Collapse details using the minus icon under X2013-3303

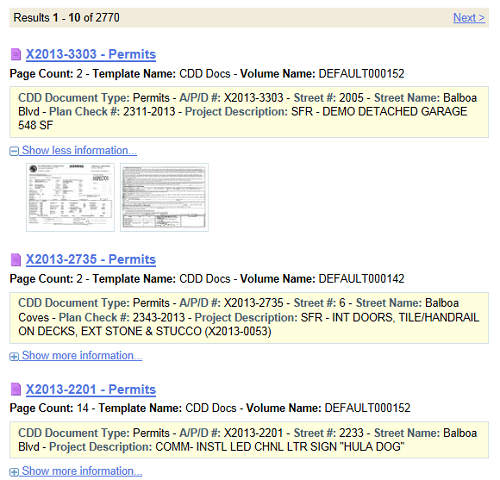(14, 151)
